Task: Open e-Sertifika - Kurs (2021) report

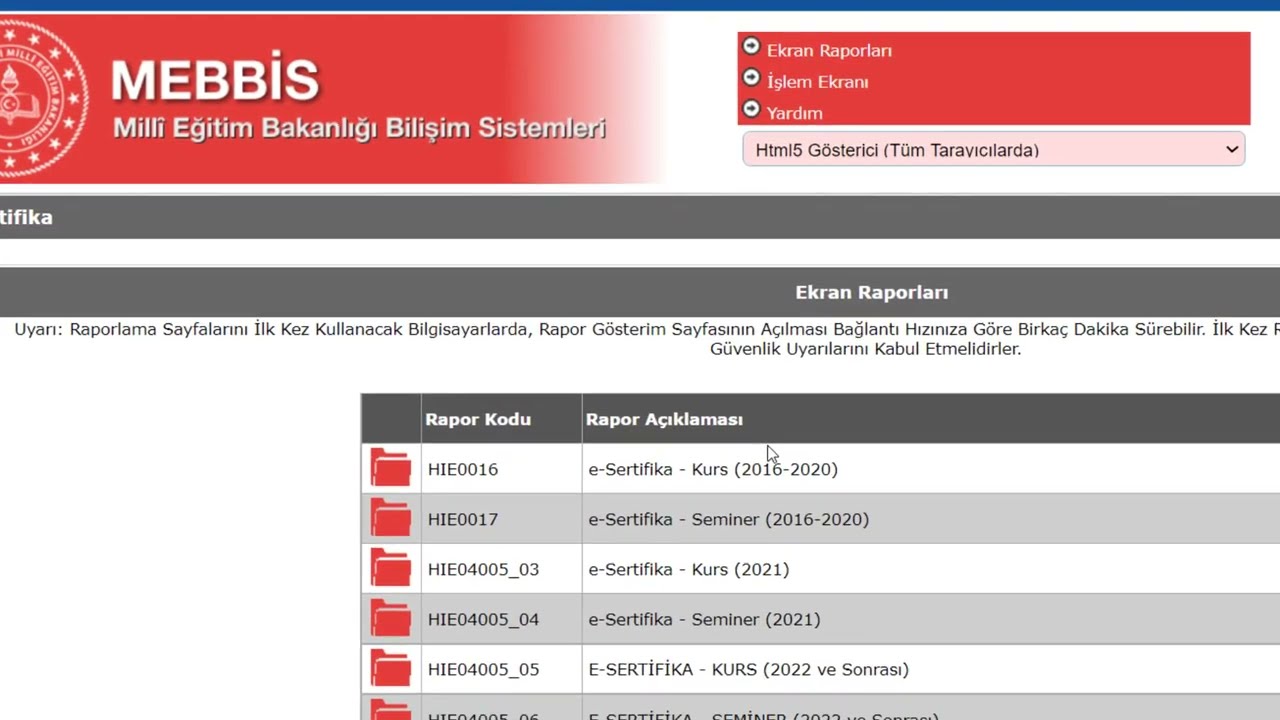Action: click(x=689, y=569)
